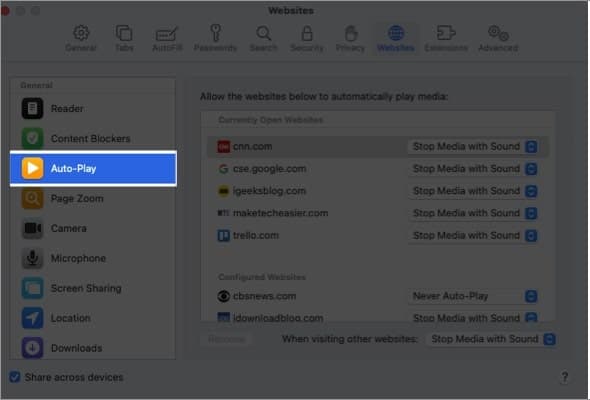Image resolution: width=590 pixels, height=400 pixels.
Task: Open the Security preferences tab
Action: coord(307,38)
